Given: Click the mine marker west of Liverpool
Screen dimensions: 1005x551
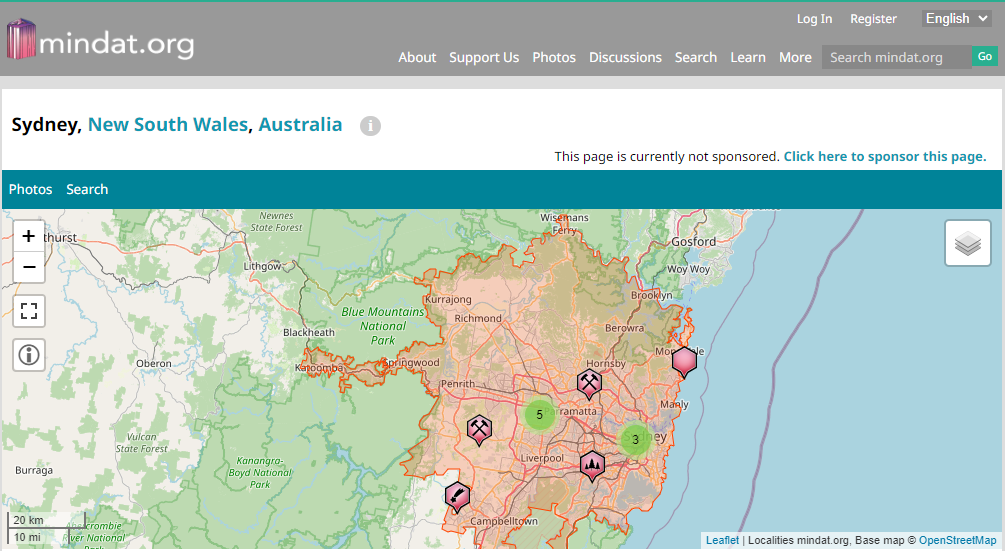Looking at the screenshot, I should tap(479, 429).
